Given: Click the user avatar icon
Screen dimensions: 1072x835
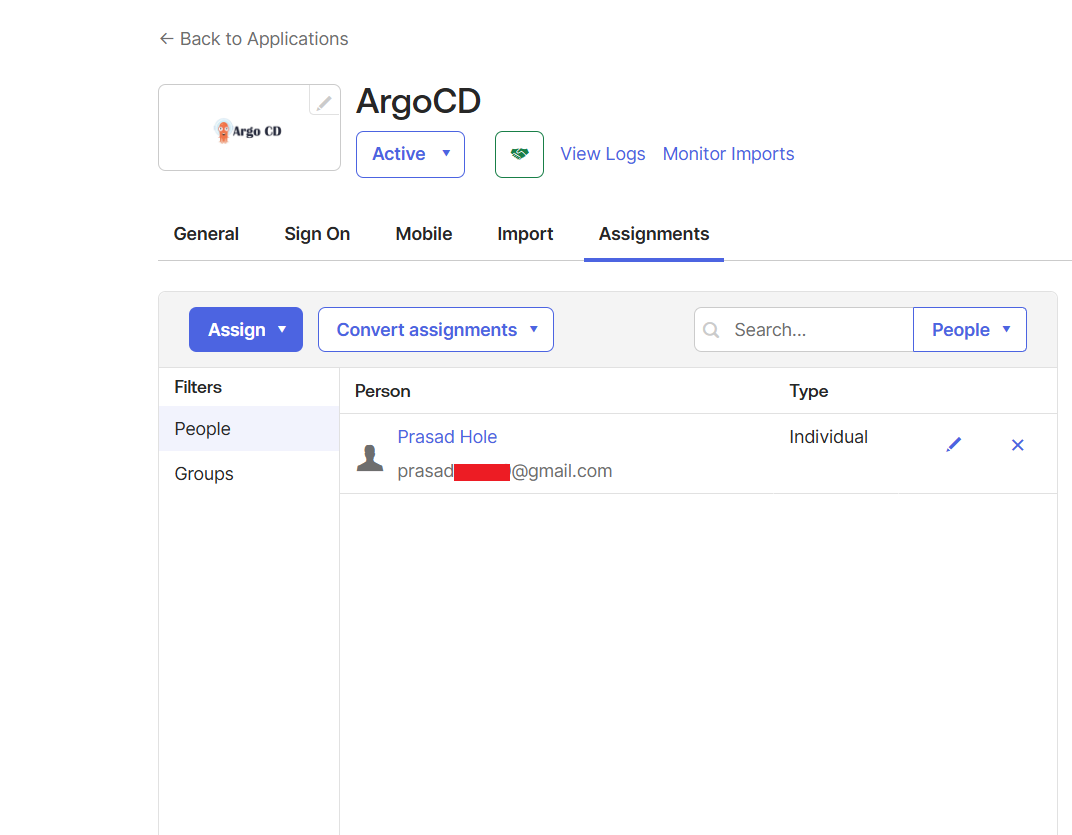Looking at the screenshot, I should click(370, 458).
